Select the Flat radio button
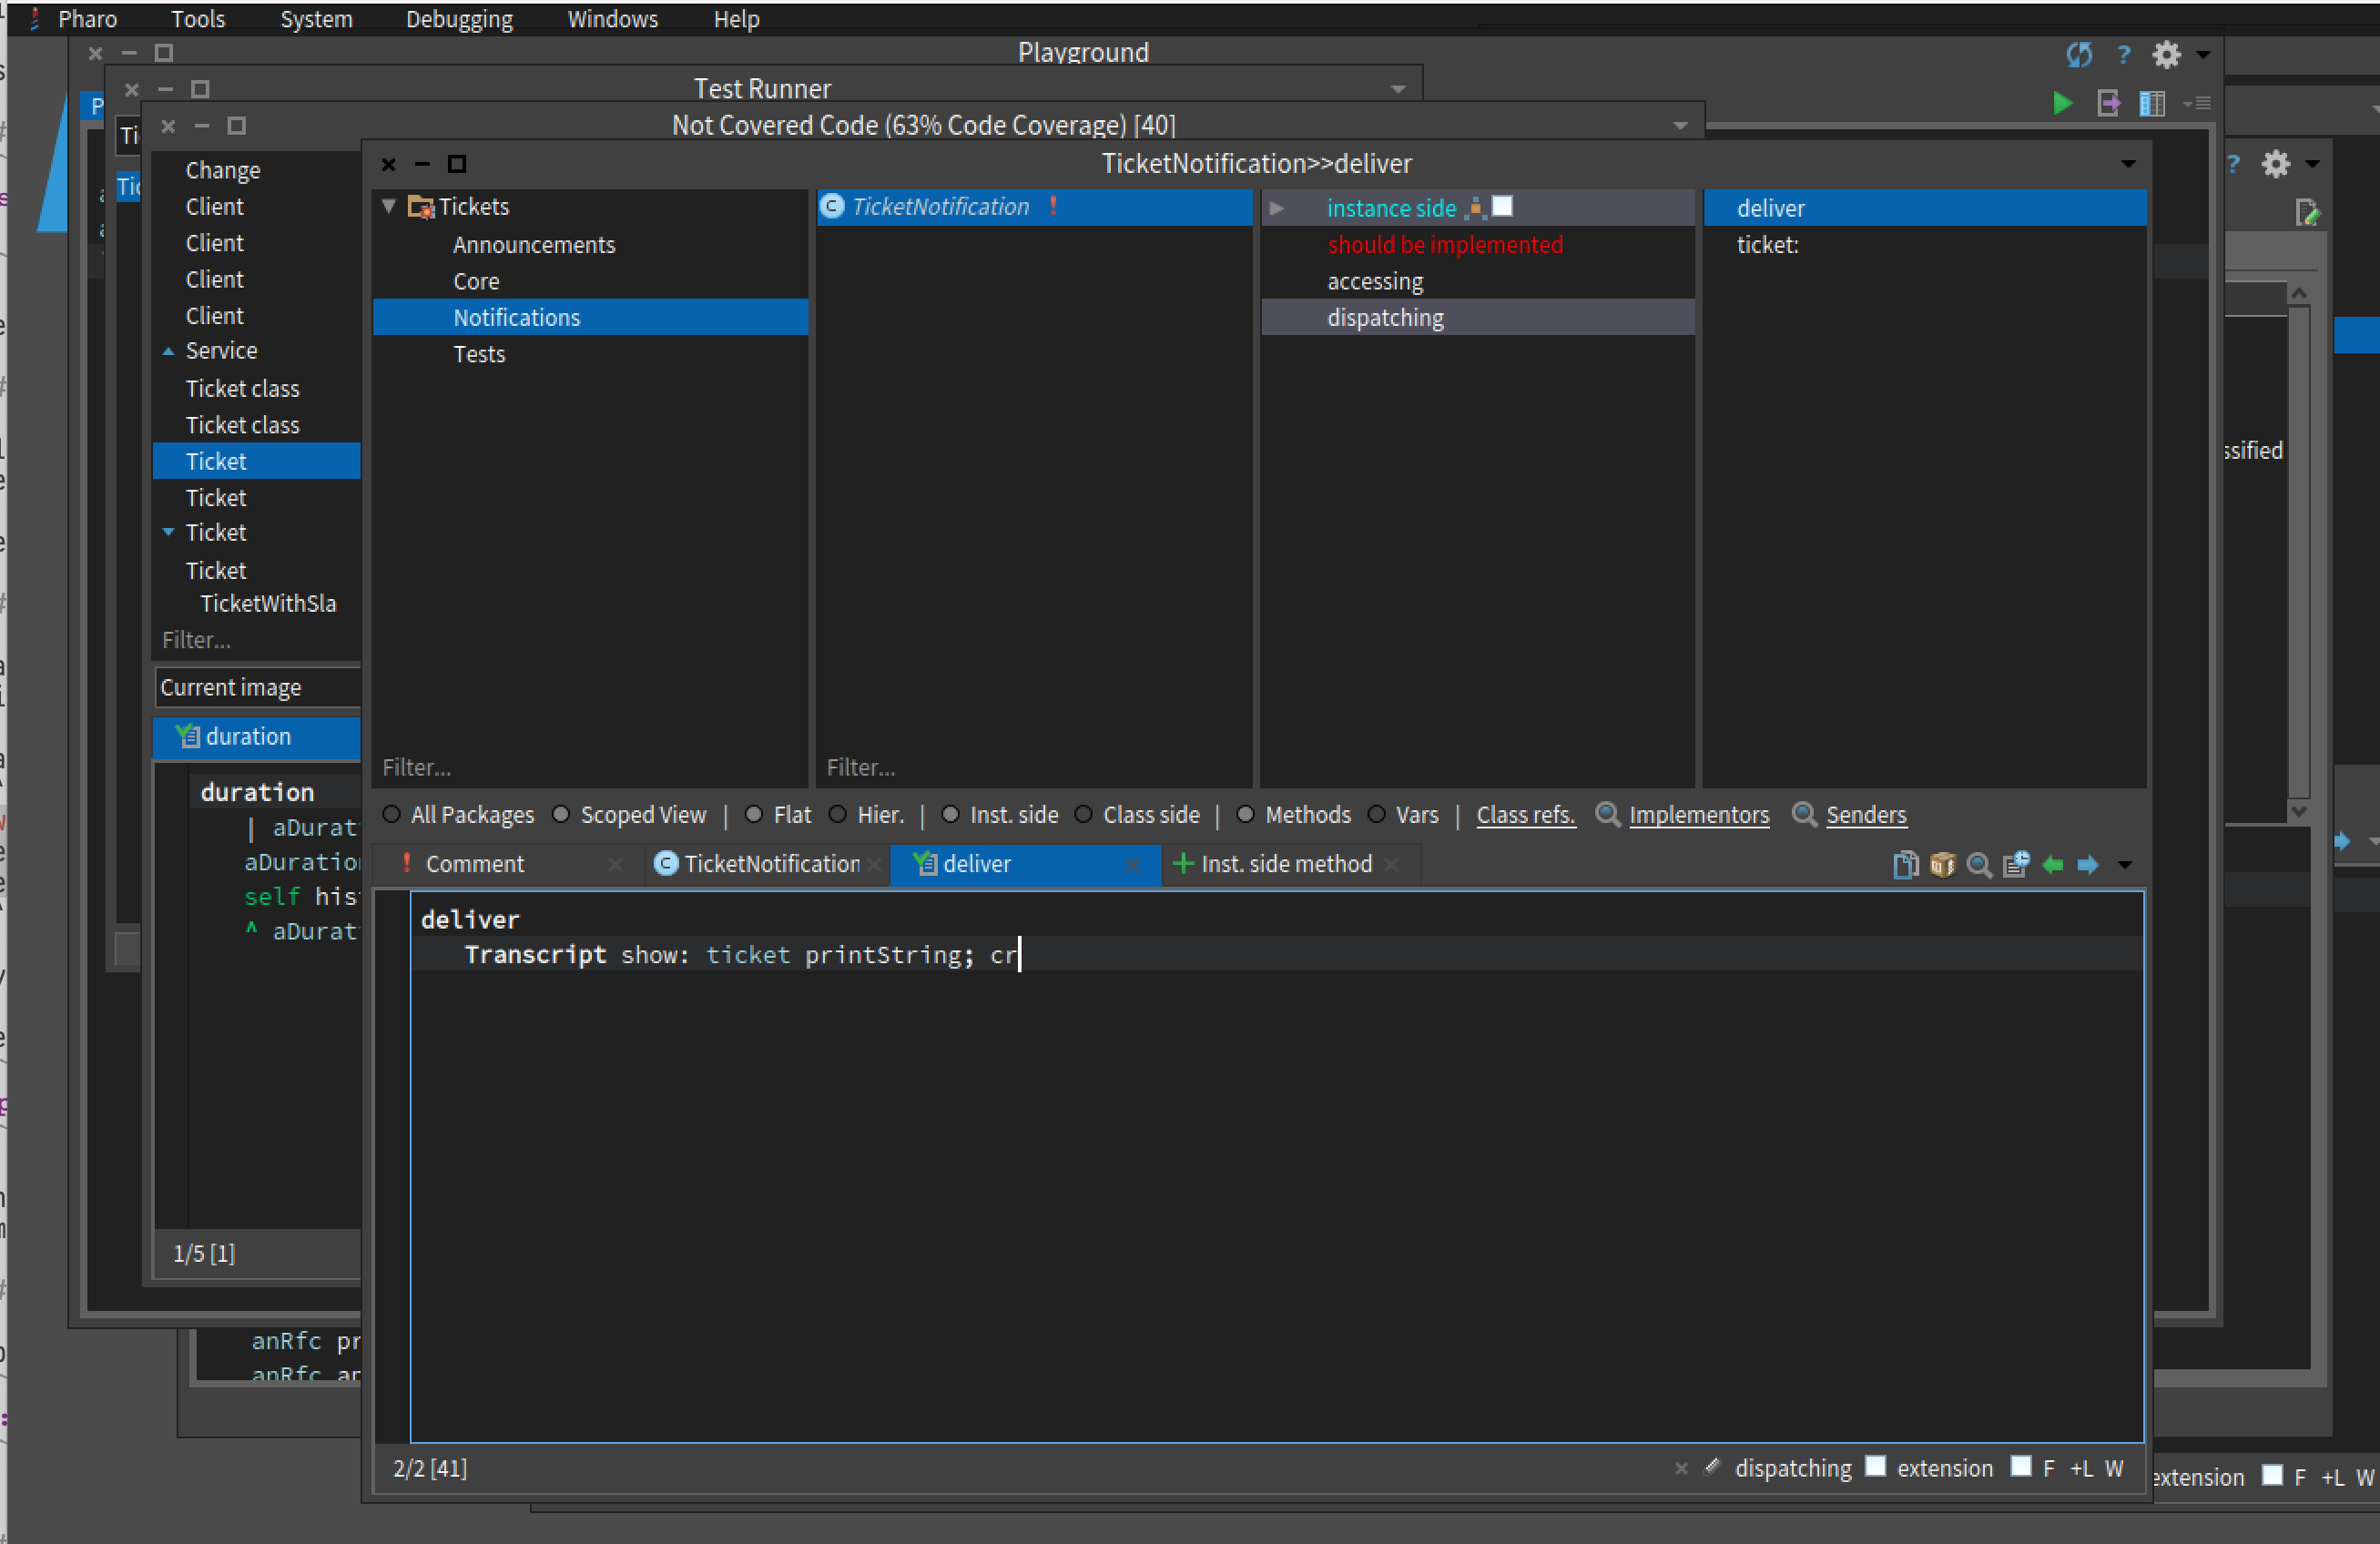The image size is (2380, 1544). coord(754,815)
